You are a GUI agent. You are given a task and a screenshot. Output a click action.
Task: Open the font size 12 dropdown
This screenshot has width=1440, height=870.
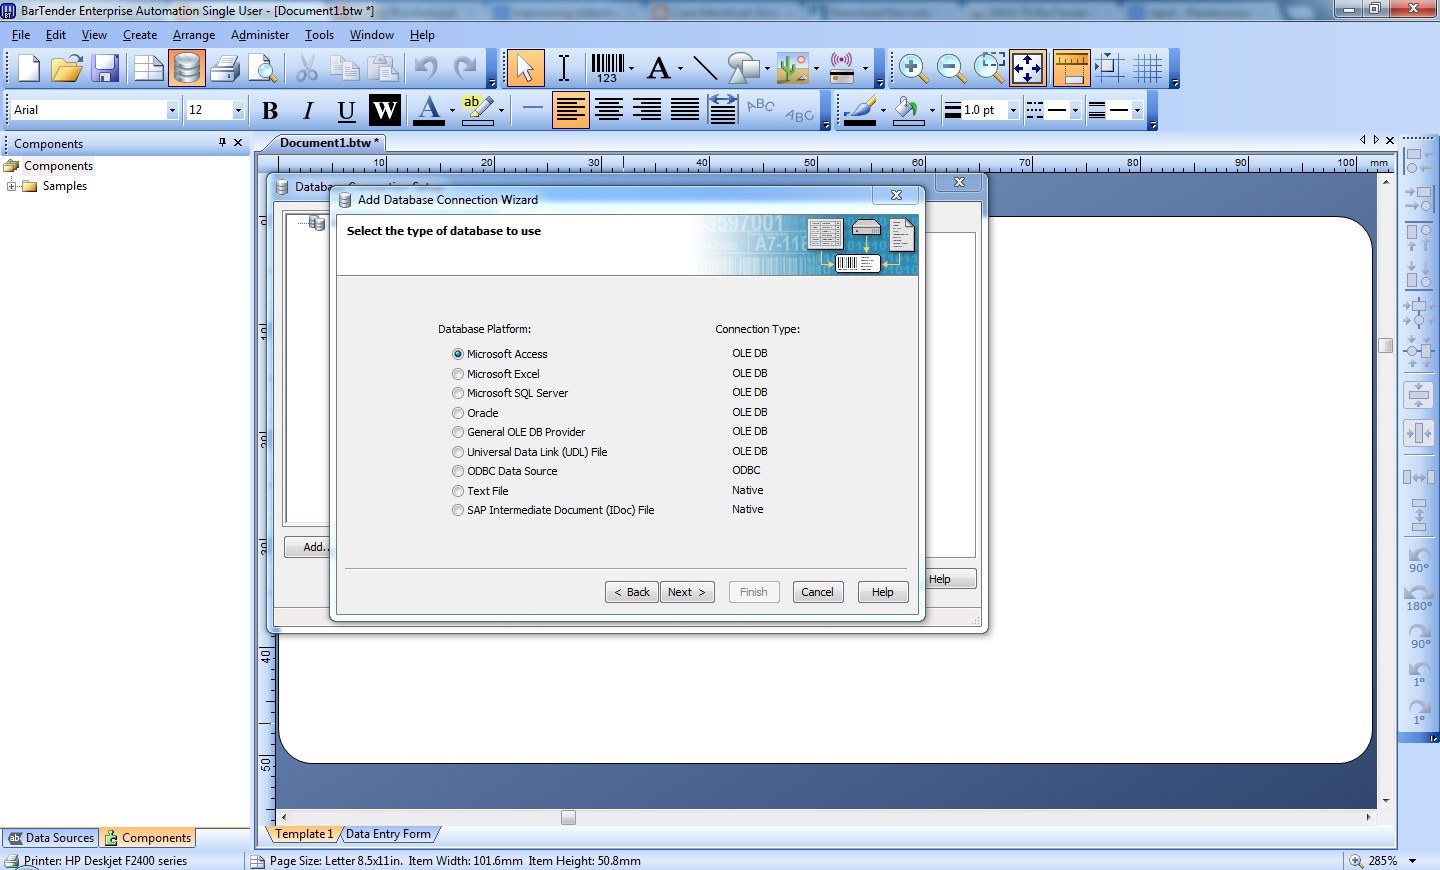(238, 110)
